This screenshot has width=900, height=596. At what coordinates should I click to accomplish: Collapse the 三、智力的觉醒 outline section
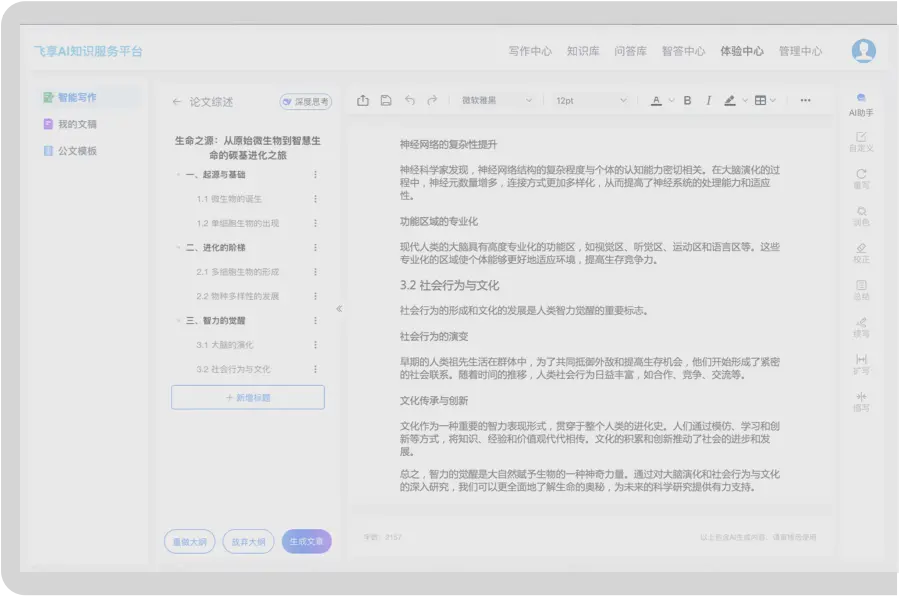(179, 320)
